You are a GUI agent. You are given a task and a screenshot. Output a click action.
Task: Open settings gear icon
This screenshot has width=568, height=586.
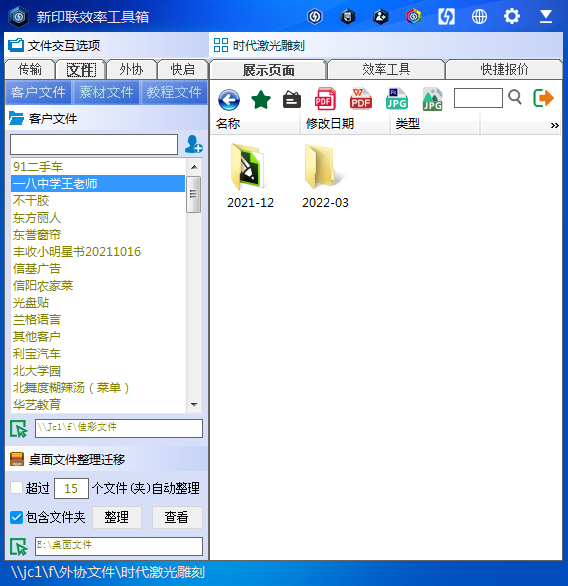pyautogui.click(x=512, y=16)
